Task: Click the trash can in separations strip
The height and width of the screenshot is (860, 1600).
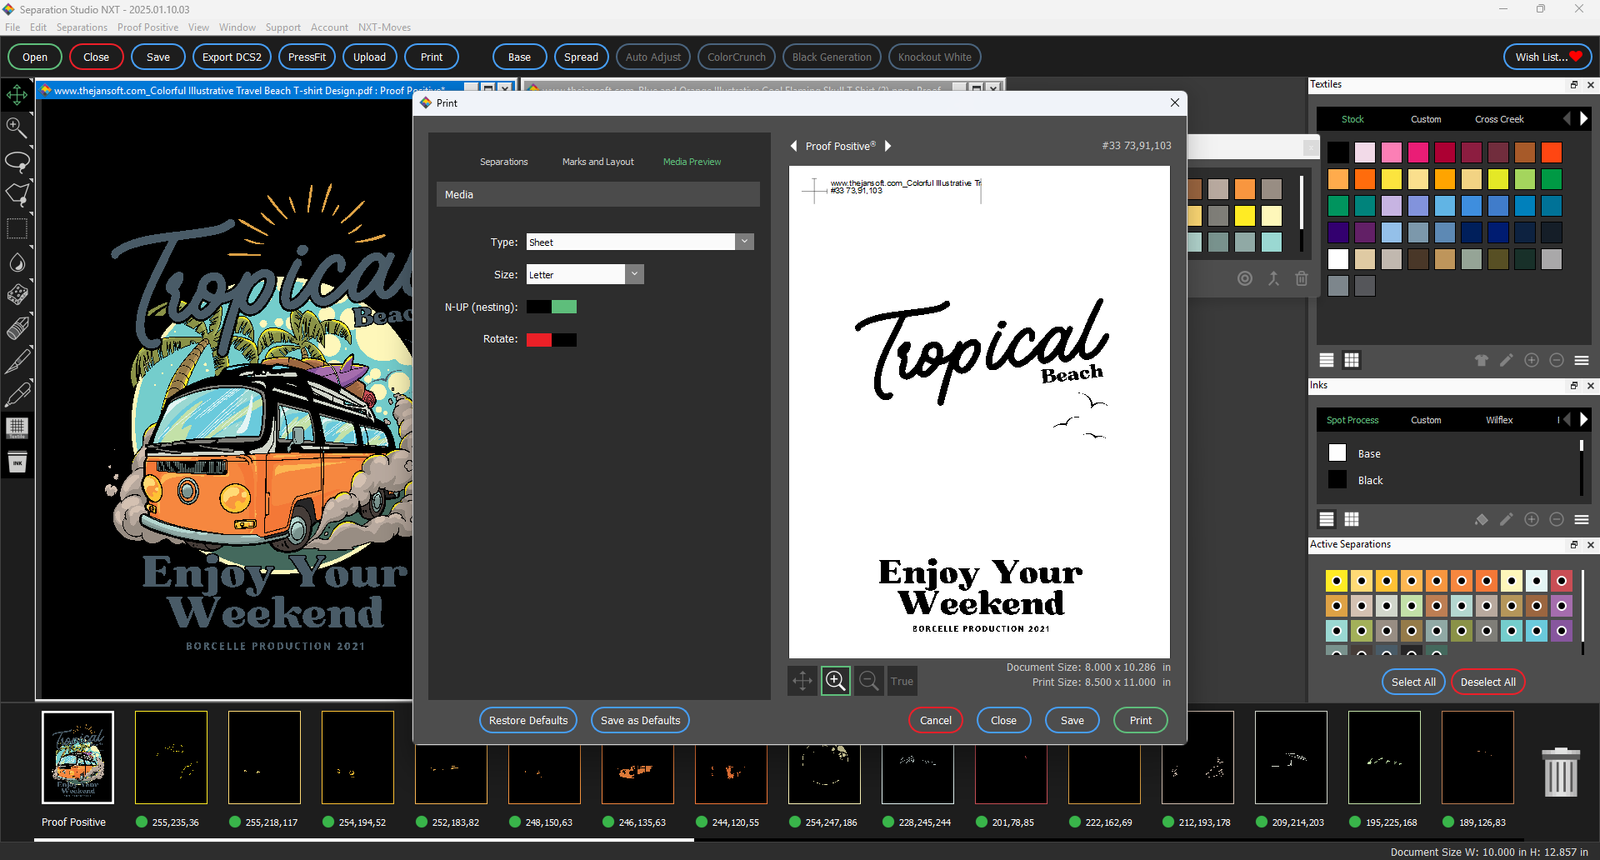Action: (1561, 771)
